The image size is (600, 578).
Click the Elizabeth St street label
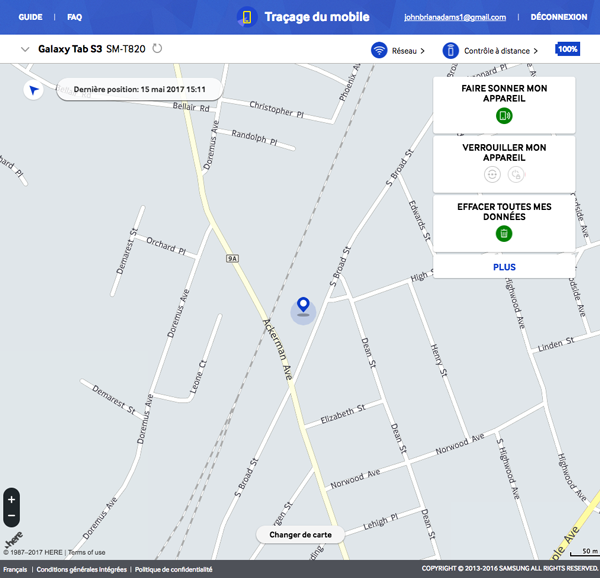(343, 414)
